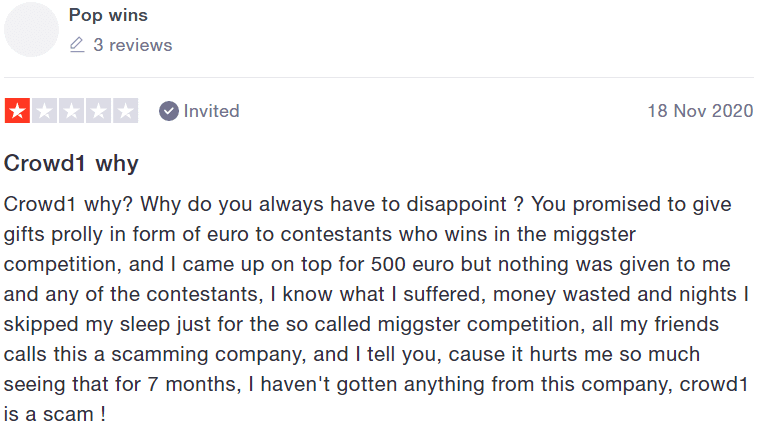Click the final line is a scam
Screen dimensions: 759x427
click(x=55, y=414)
